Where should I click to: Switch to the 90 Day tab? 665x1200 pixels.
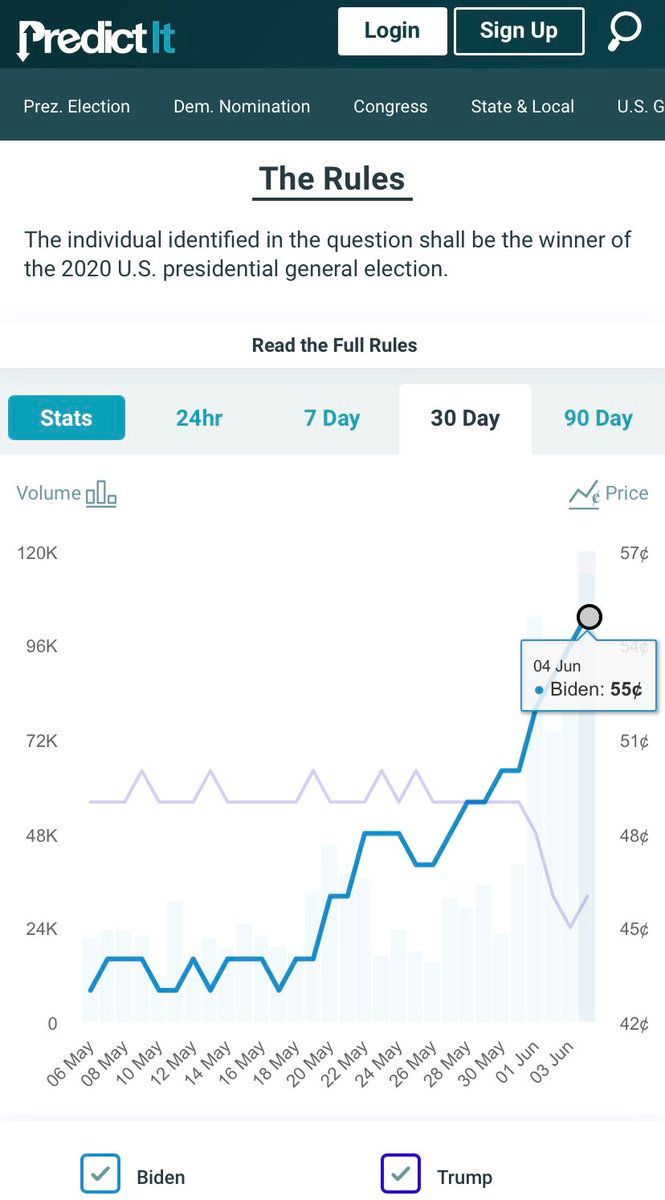click(x=598, y=418)
